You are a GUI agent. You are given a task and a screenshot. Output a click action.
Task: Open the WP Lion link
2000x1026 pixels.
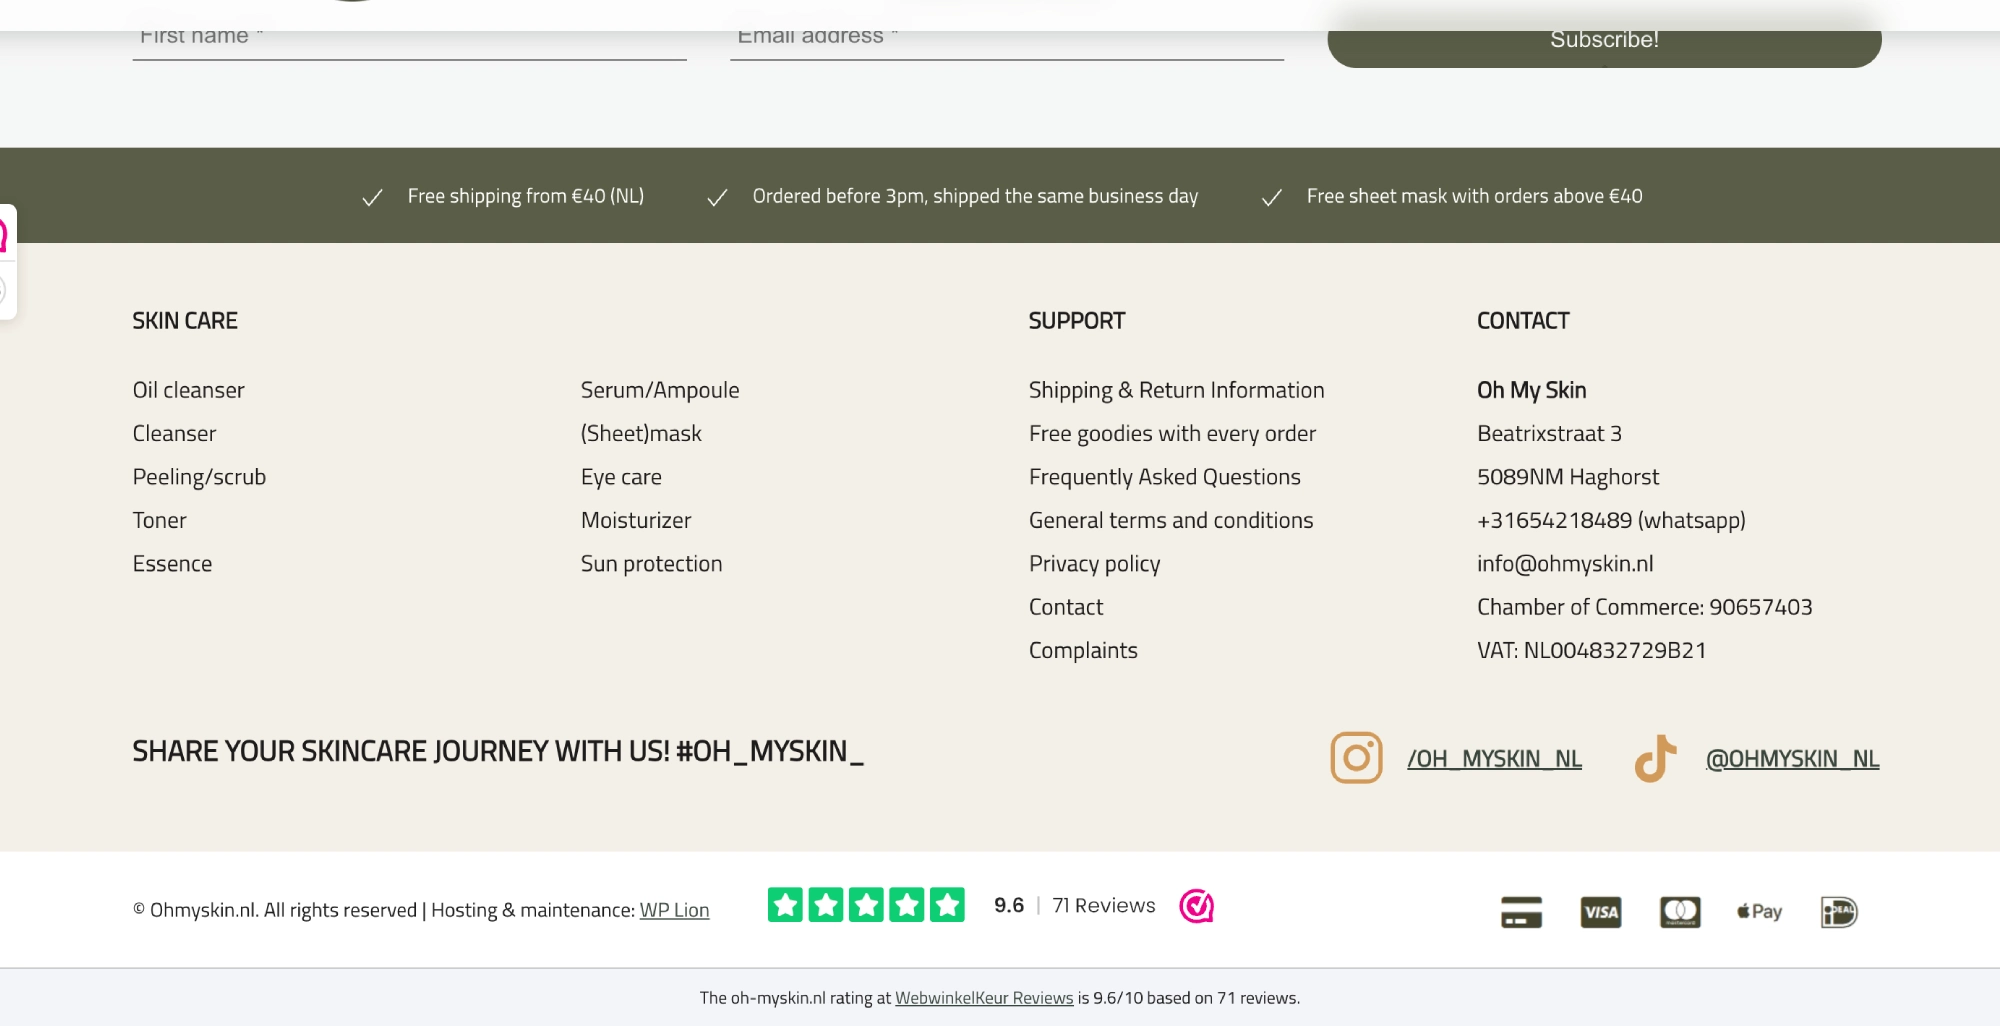point(674,910)
